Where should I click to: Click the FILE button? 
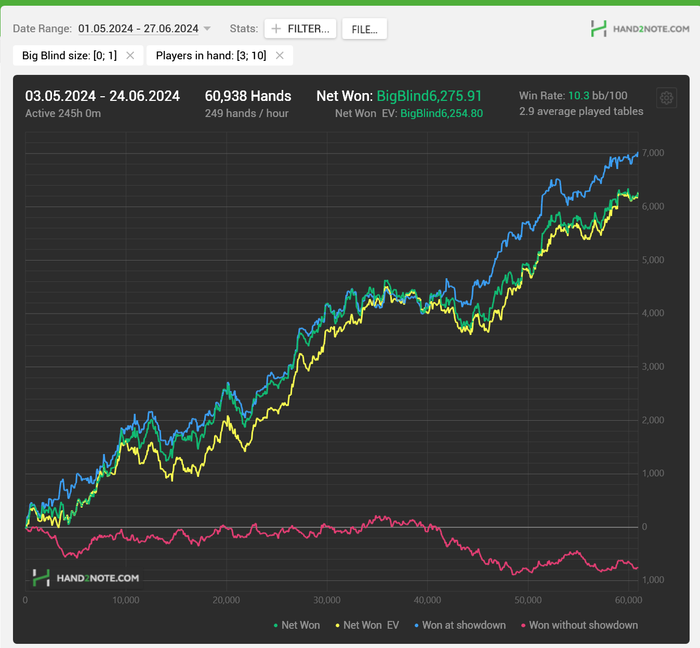tap(364, 29)
